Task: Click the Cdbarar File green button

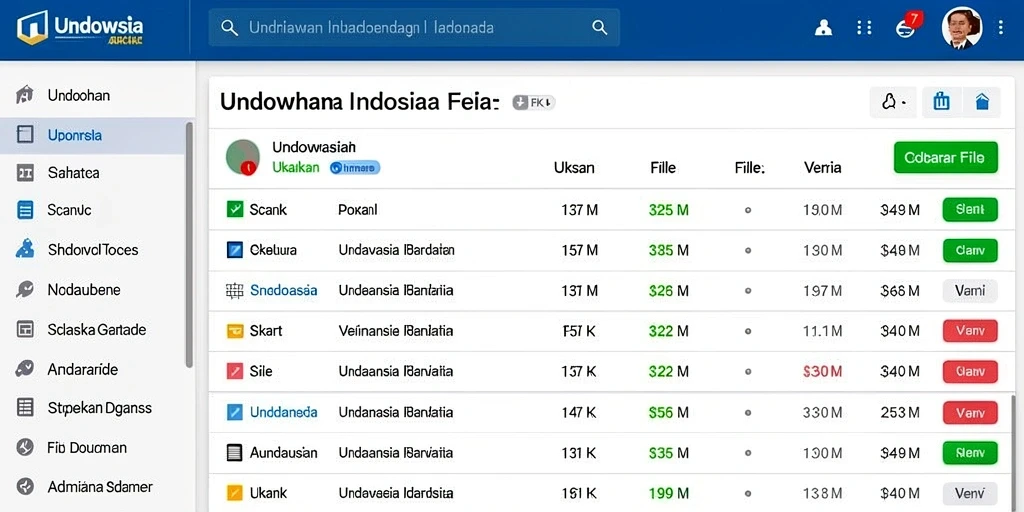Action: pos(945,157)
